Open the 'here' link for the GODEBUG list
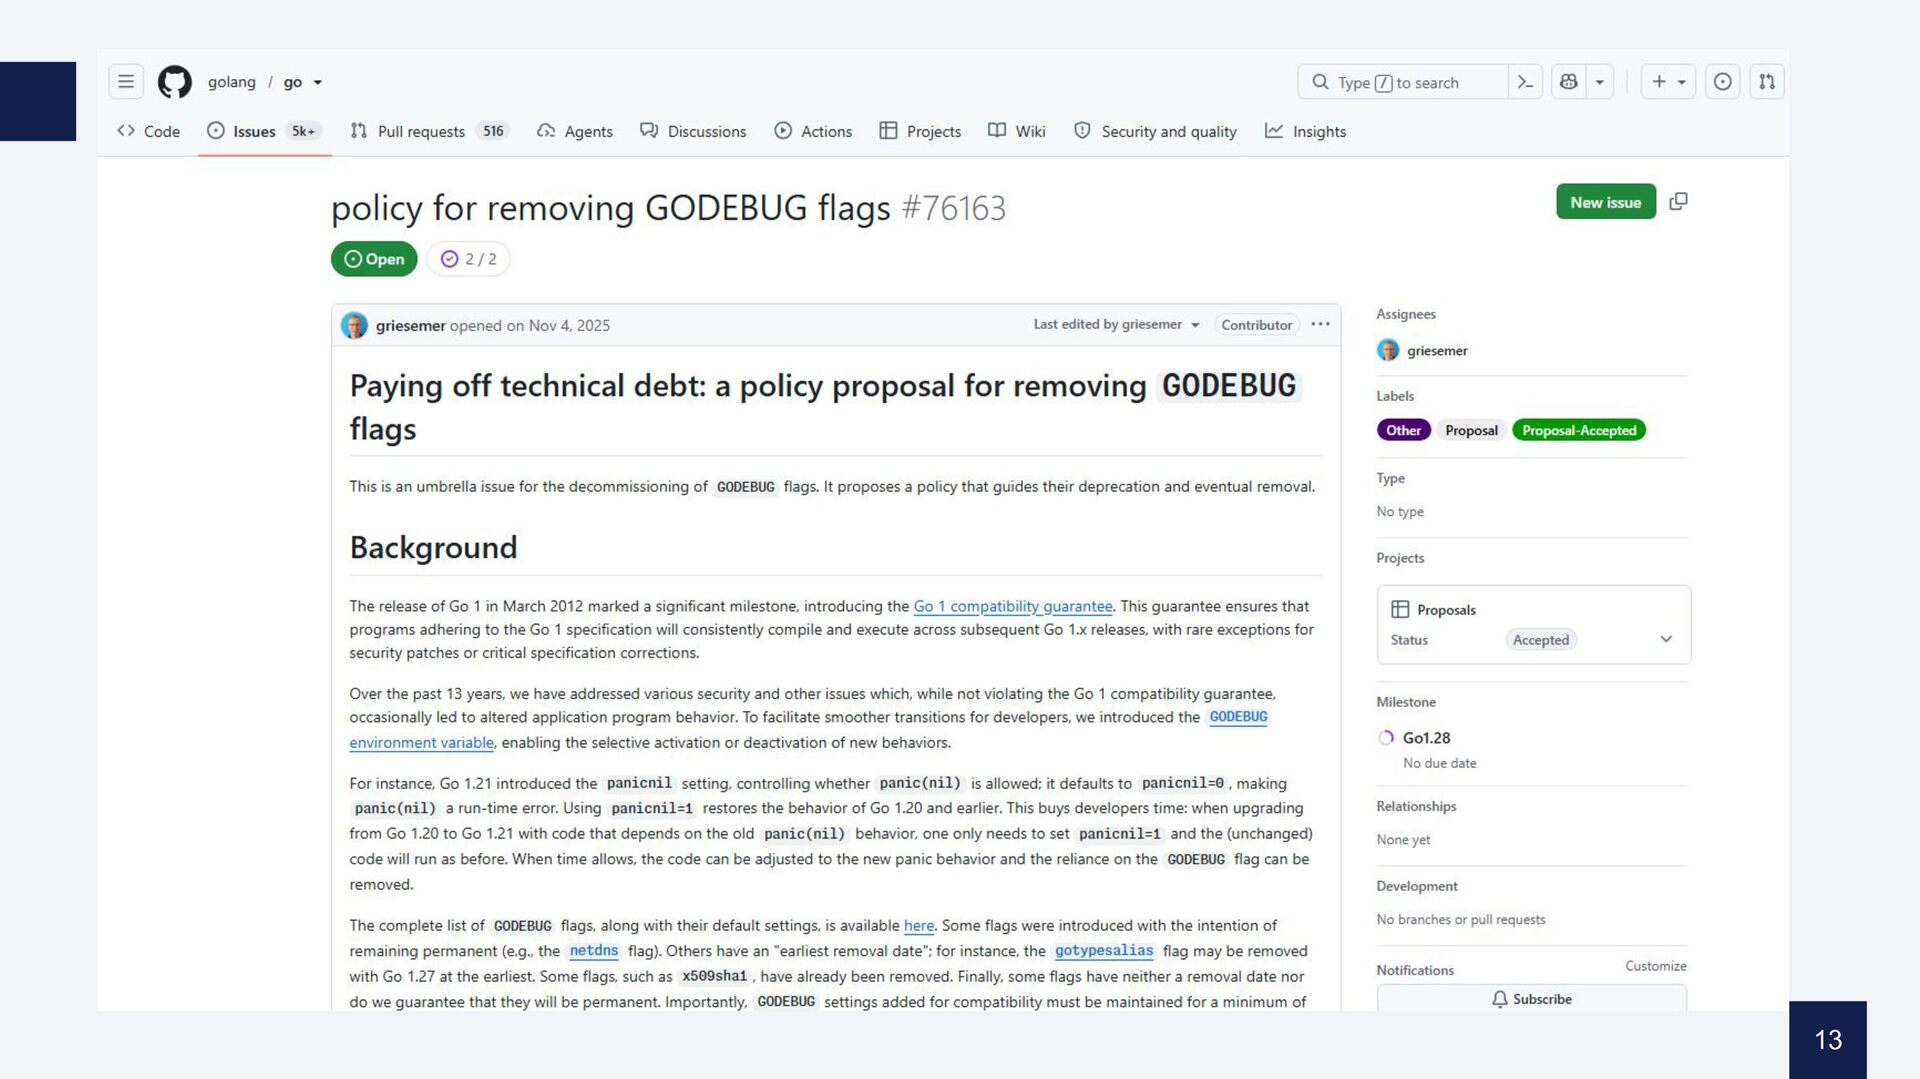The width and height of the screenshot is (1920, 1079). click(x=919, y=926)
